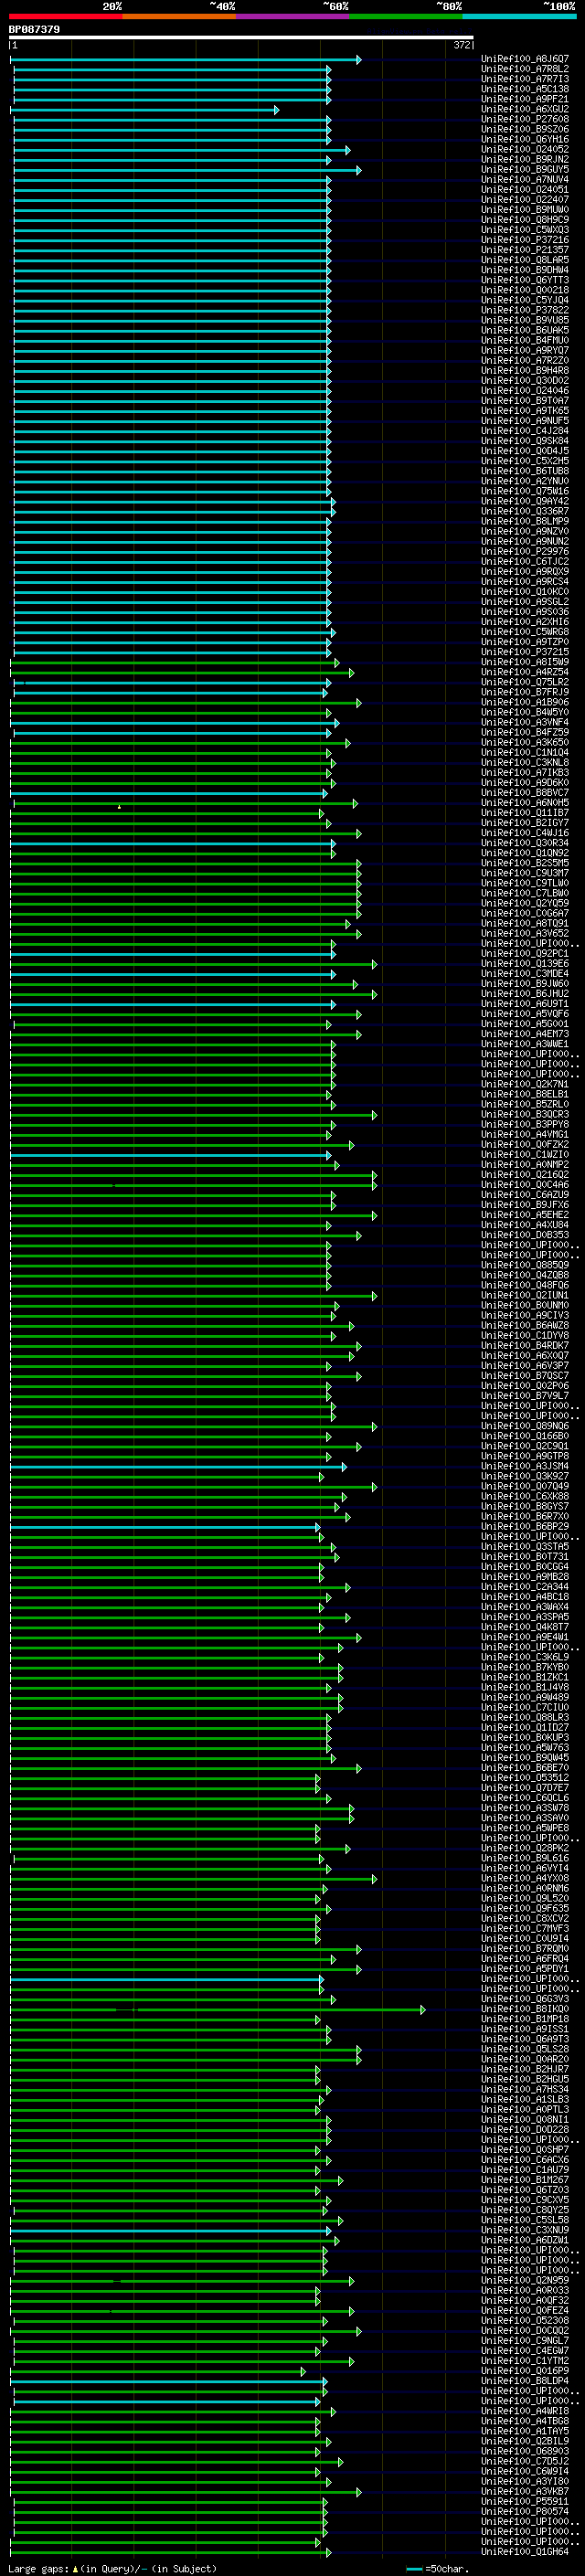Select hit label UniRef100_O22407
Screen dimensions: 585x2576
pyautogui.click(x=525, y=199)
